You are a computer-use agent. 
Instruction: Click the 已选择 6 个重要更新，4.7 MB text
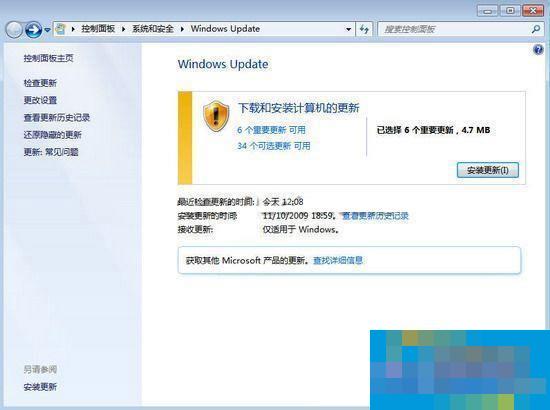point(433,130)
